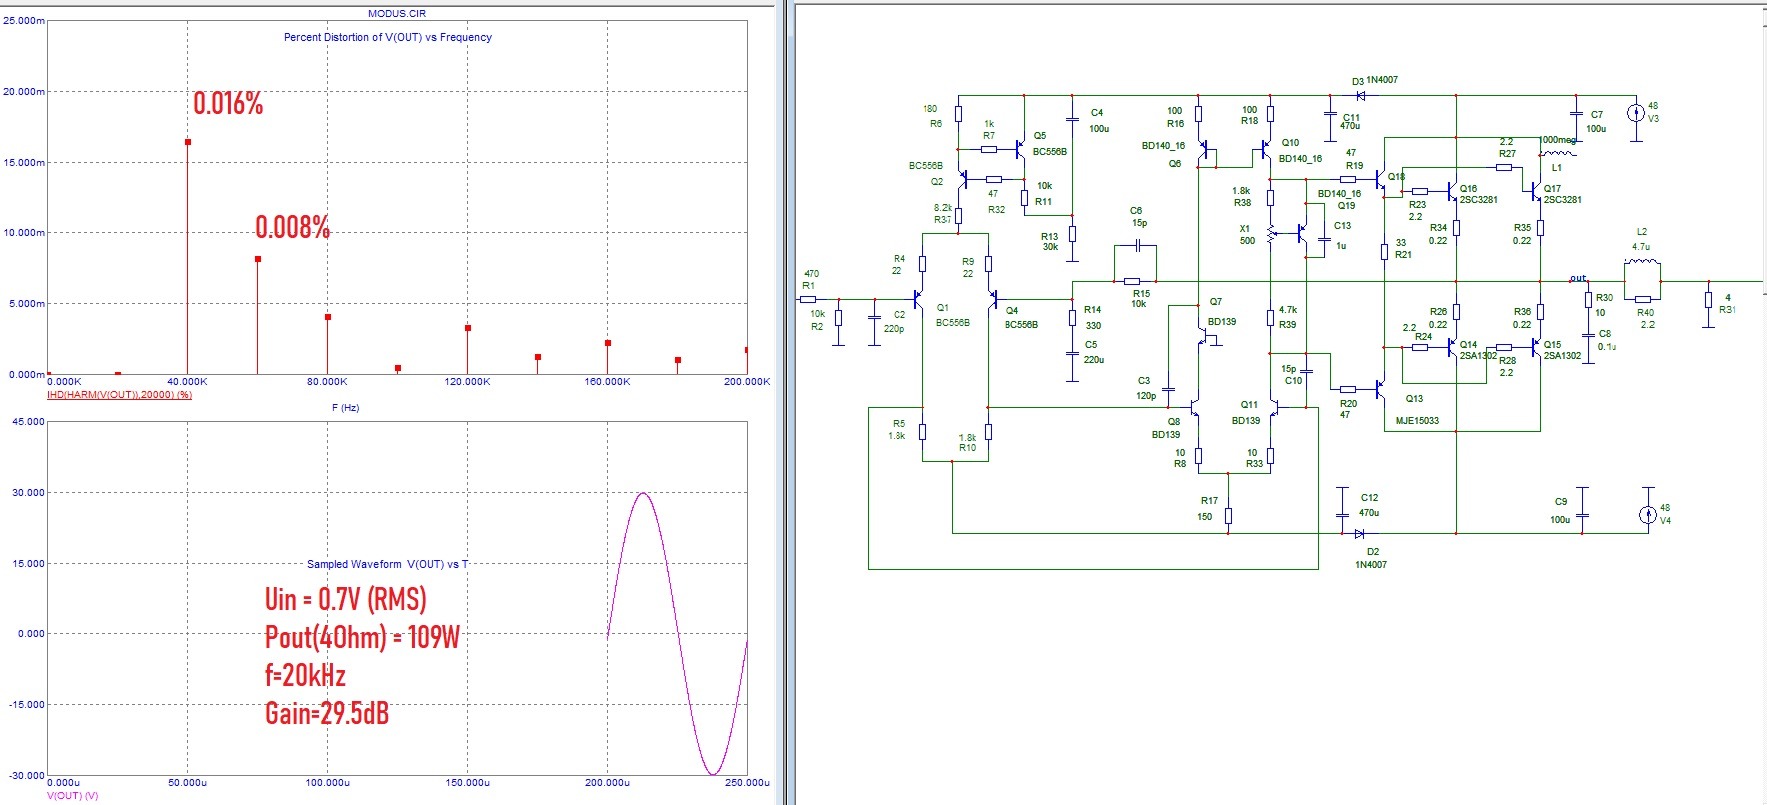The image size is (1767, 805).
Task: Select resistor R17 150
Action: tap(1228, 516)
